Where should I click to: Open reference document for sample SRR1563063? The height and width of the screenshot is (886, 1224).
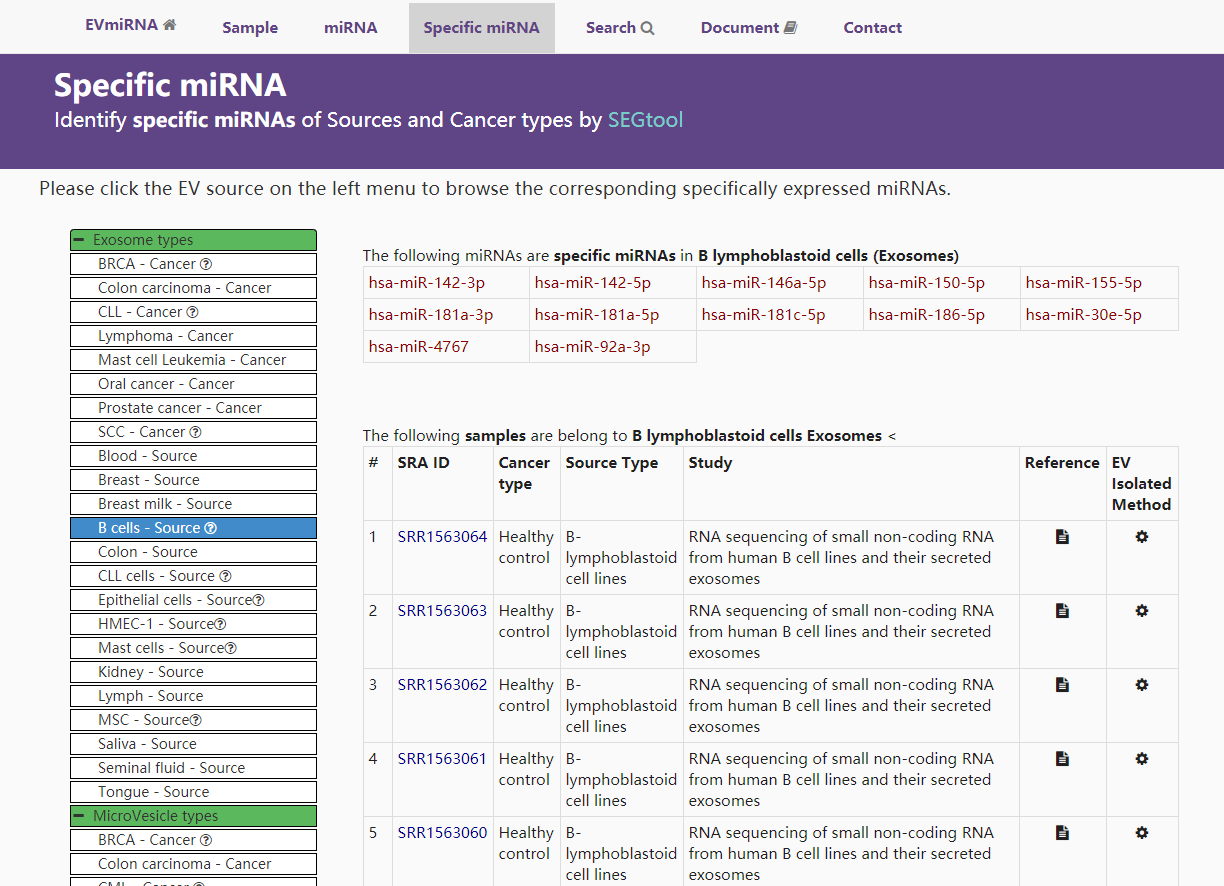click(x=1062, y=611)
